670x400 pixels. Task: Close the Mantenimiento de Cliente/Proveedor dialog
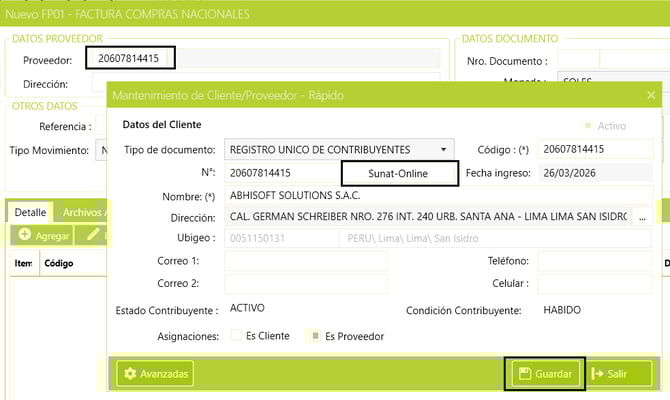651,96
